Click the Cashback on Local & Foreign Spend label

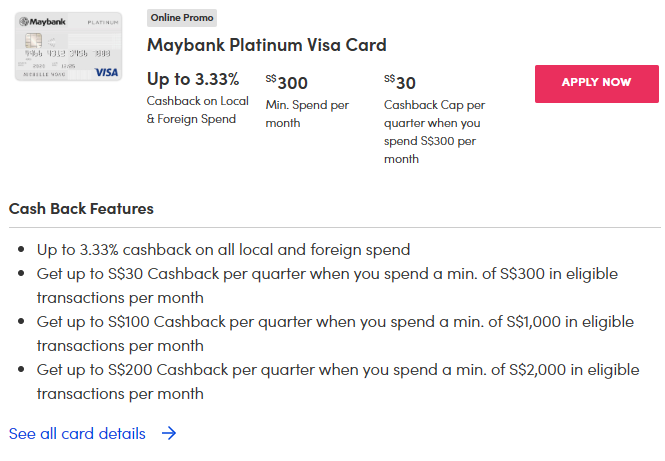coord(197,110)
